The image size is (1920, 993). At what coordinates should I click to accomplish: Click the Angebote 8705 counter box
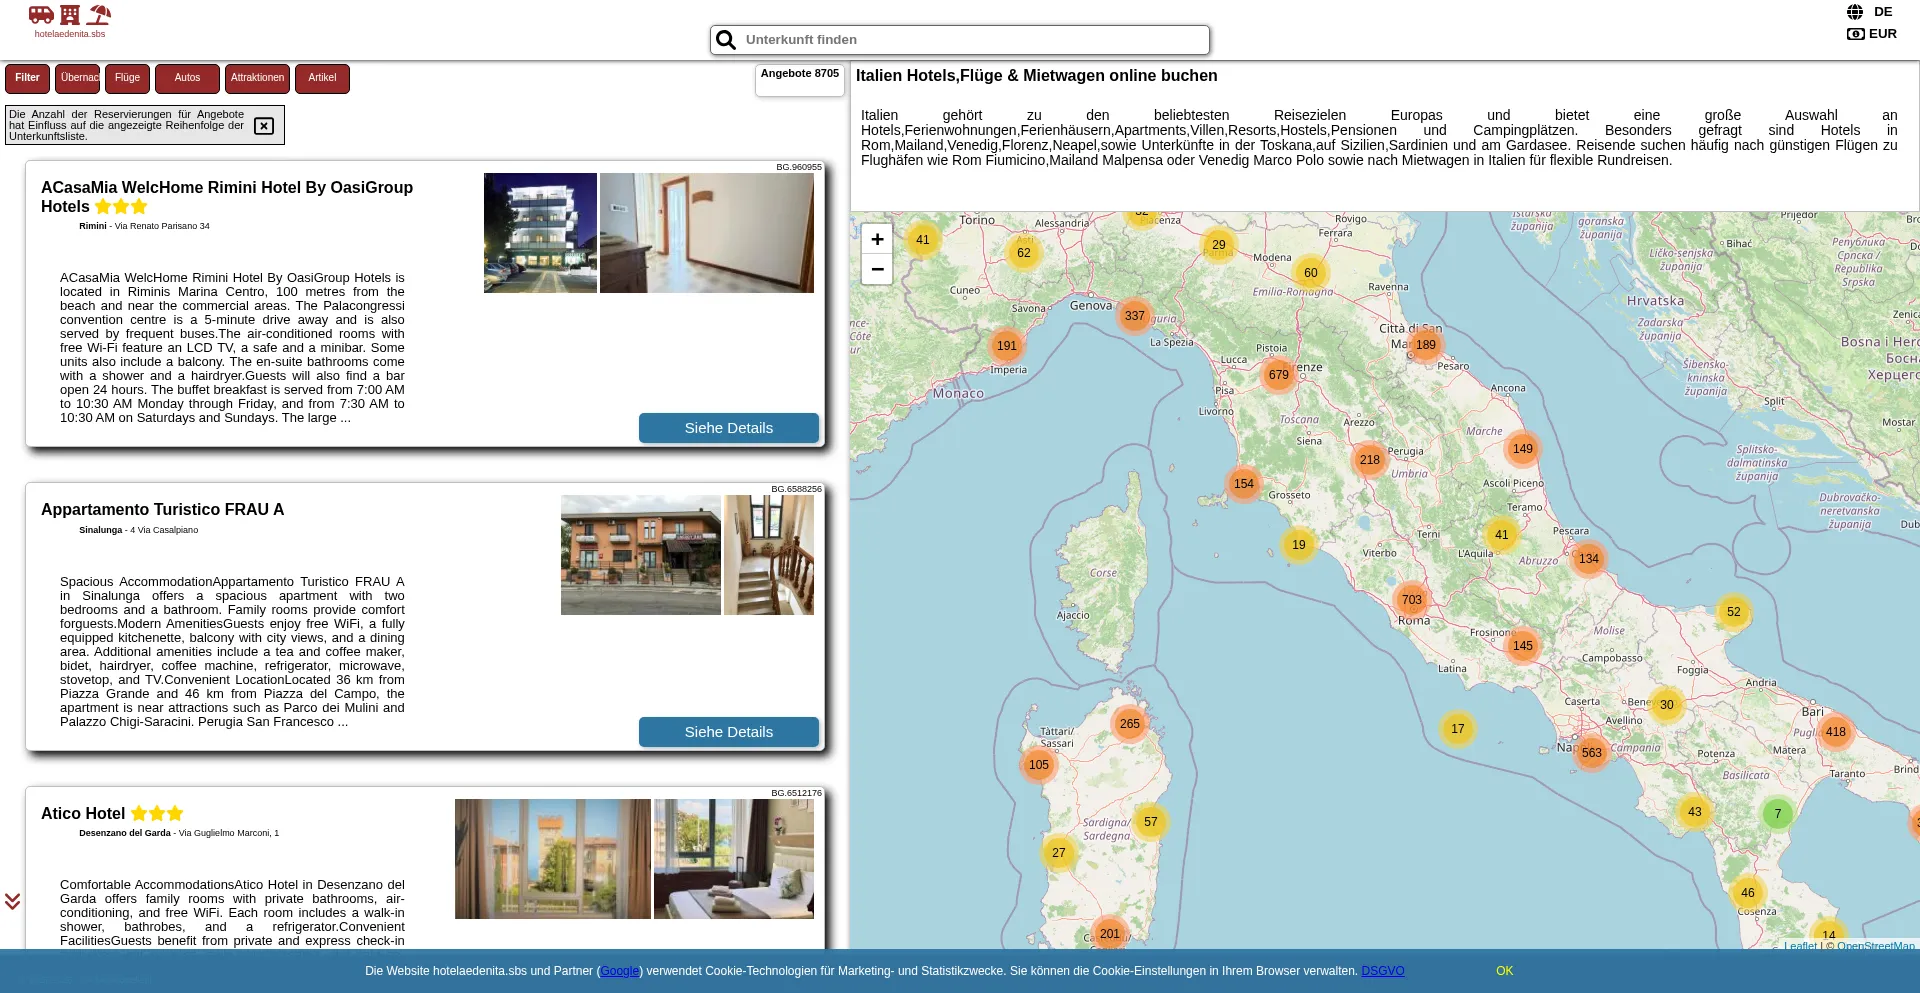(x=800, y=80)
